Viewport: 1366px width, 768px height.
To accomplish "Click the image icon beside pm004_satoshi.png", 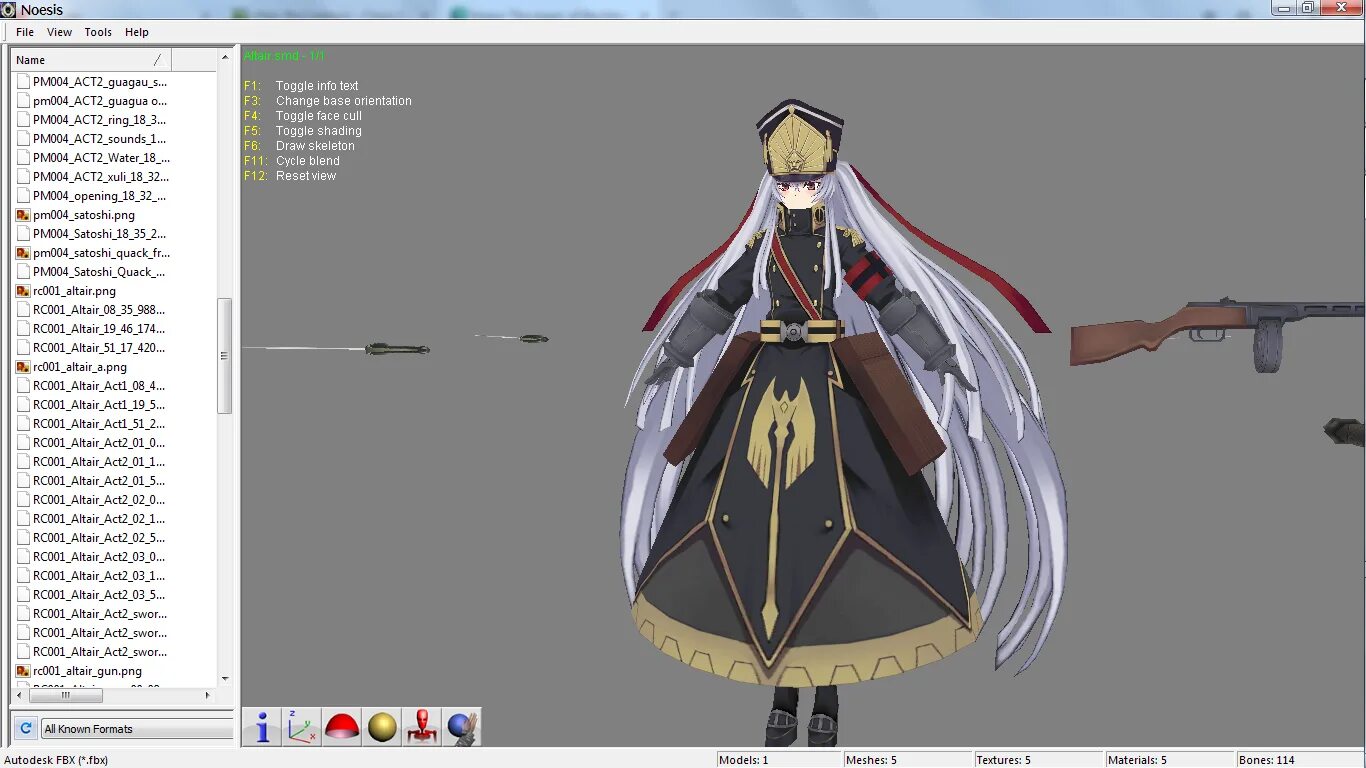I will (x=23, y=215).
